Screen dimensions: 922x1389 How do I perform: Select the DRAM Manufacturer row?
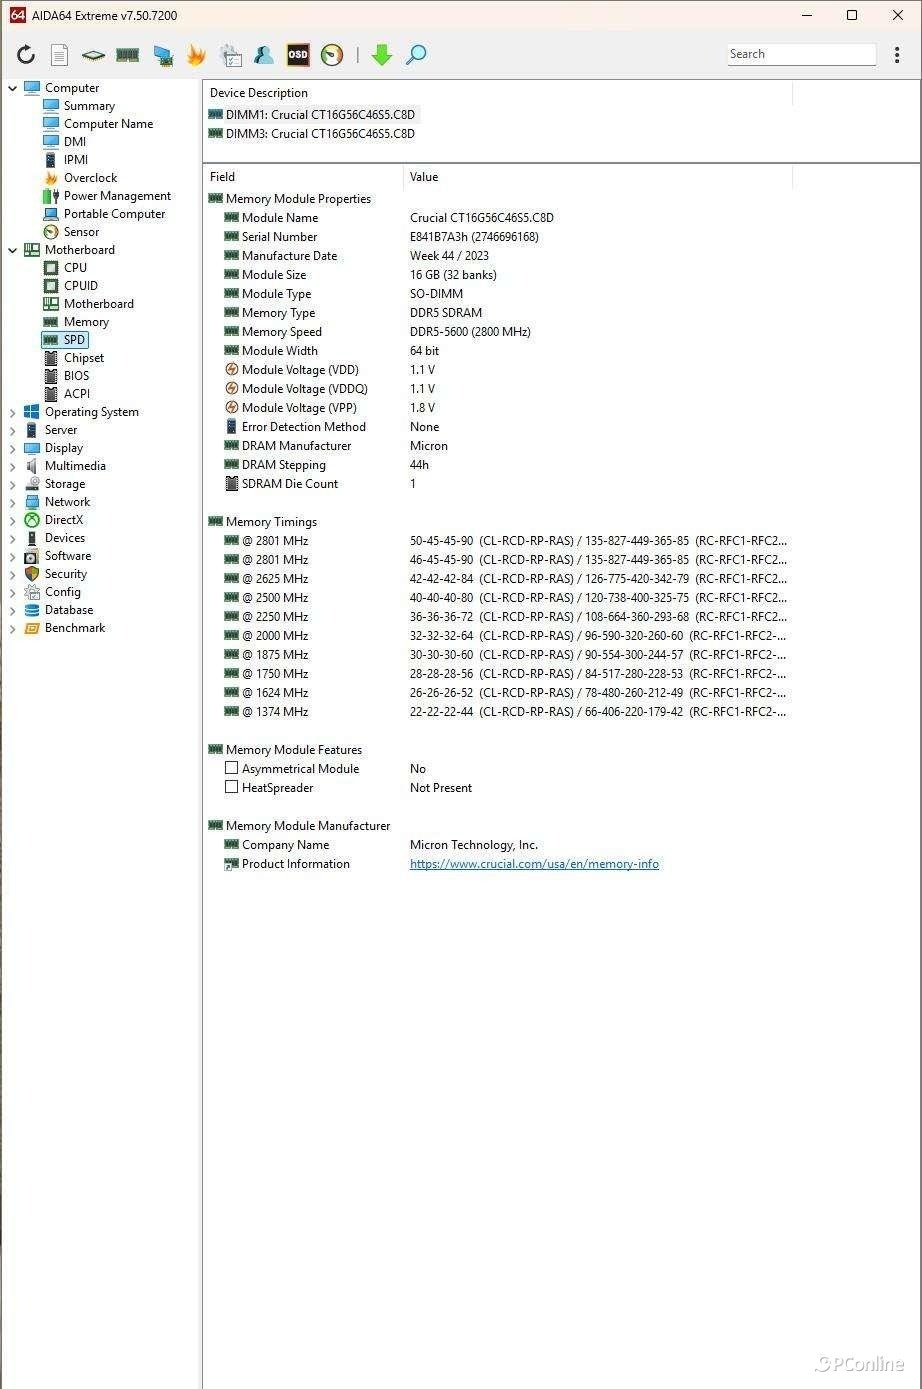498,446
